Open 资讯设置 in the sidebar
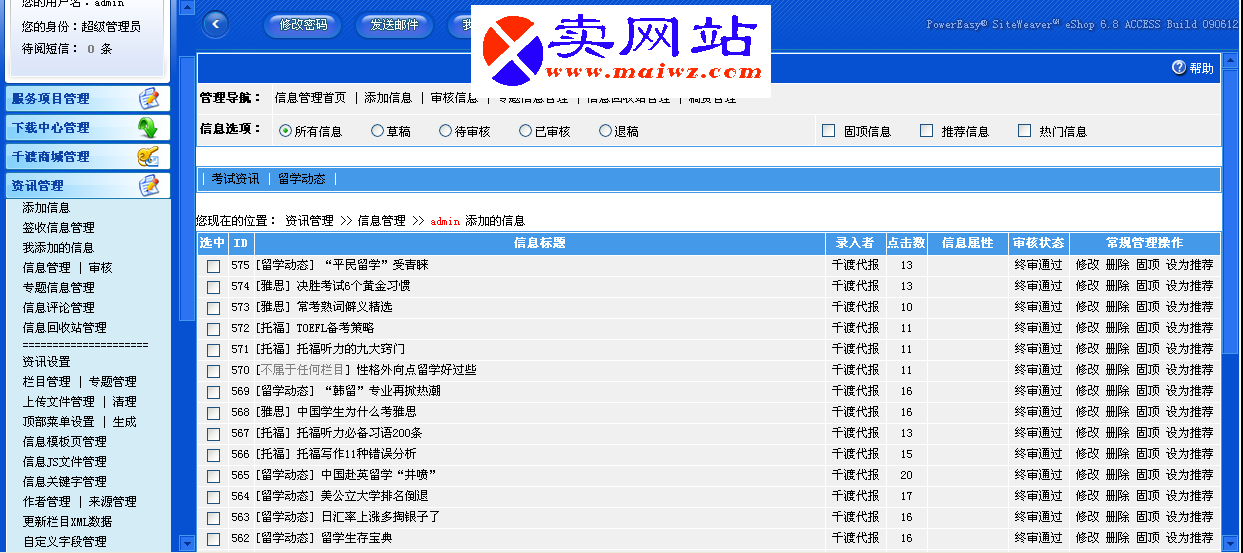Screen dimensions: 1243x553 (x=46, y=362)
